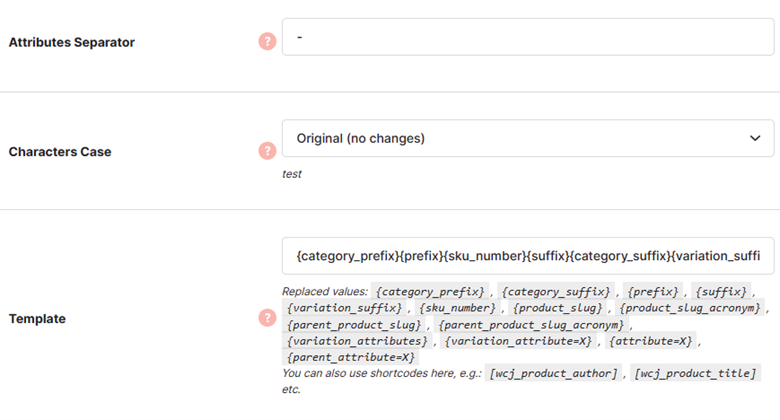Viewport: 780px width, 420px height.
Task: Open the Characters Case dropdown
Action: pos(528,138)
